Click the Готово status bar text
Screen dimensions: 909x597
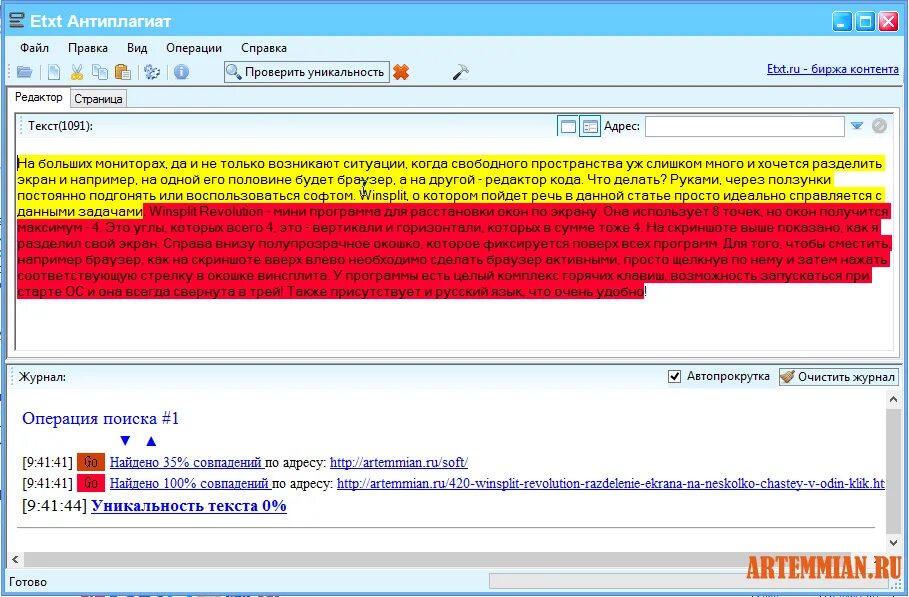(28, 582)
